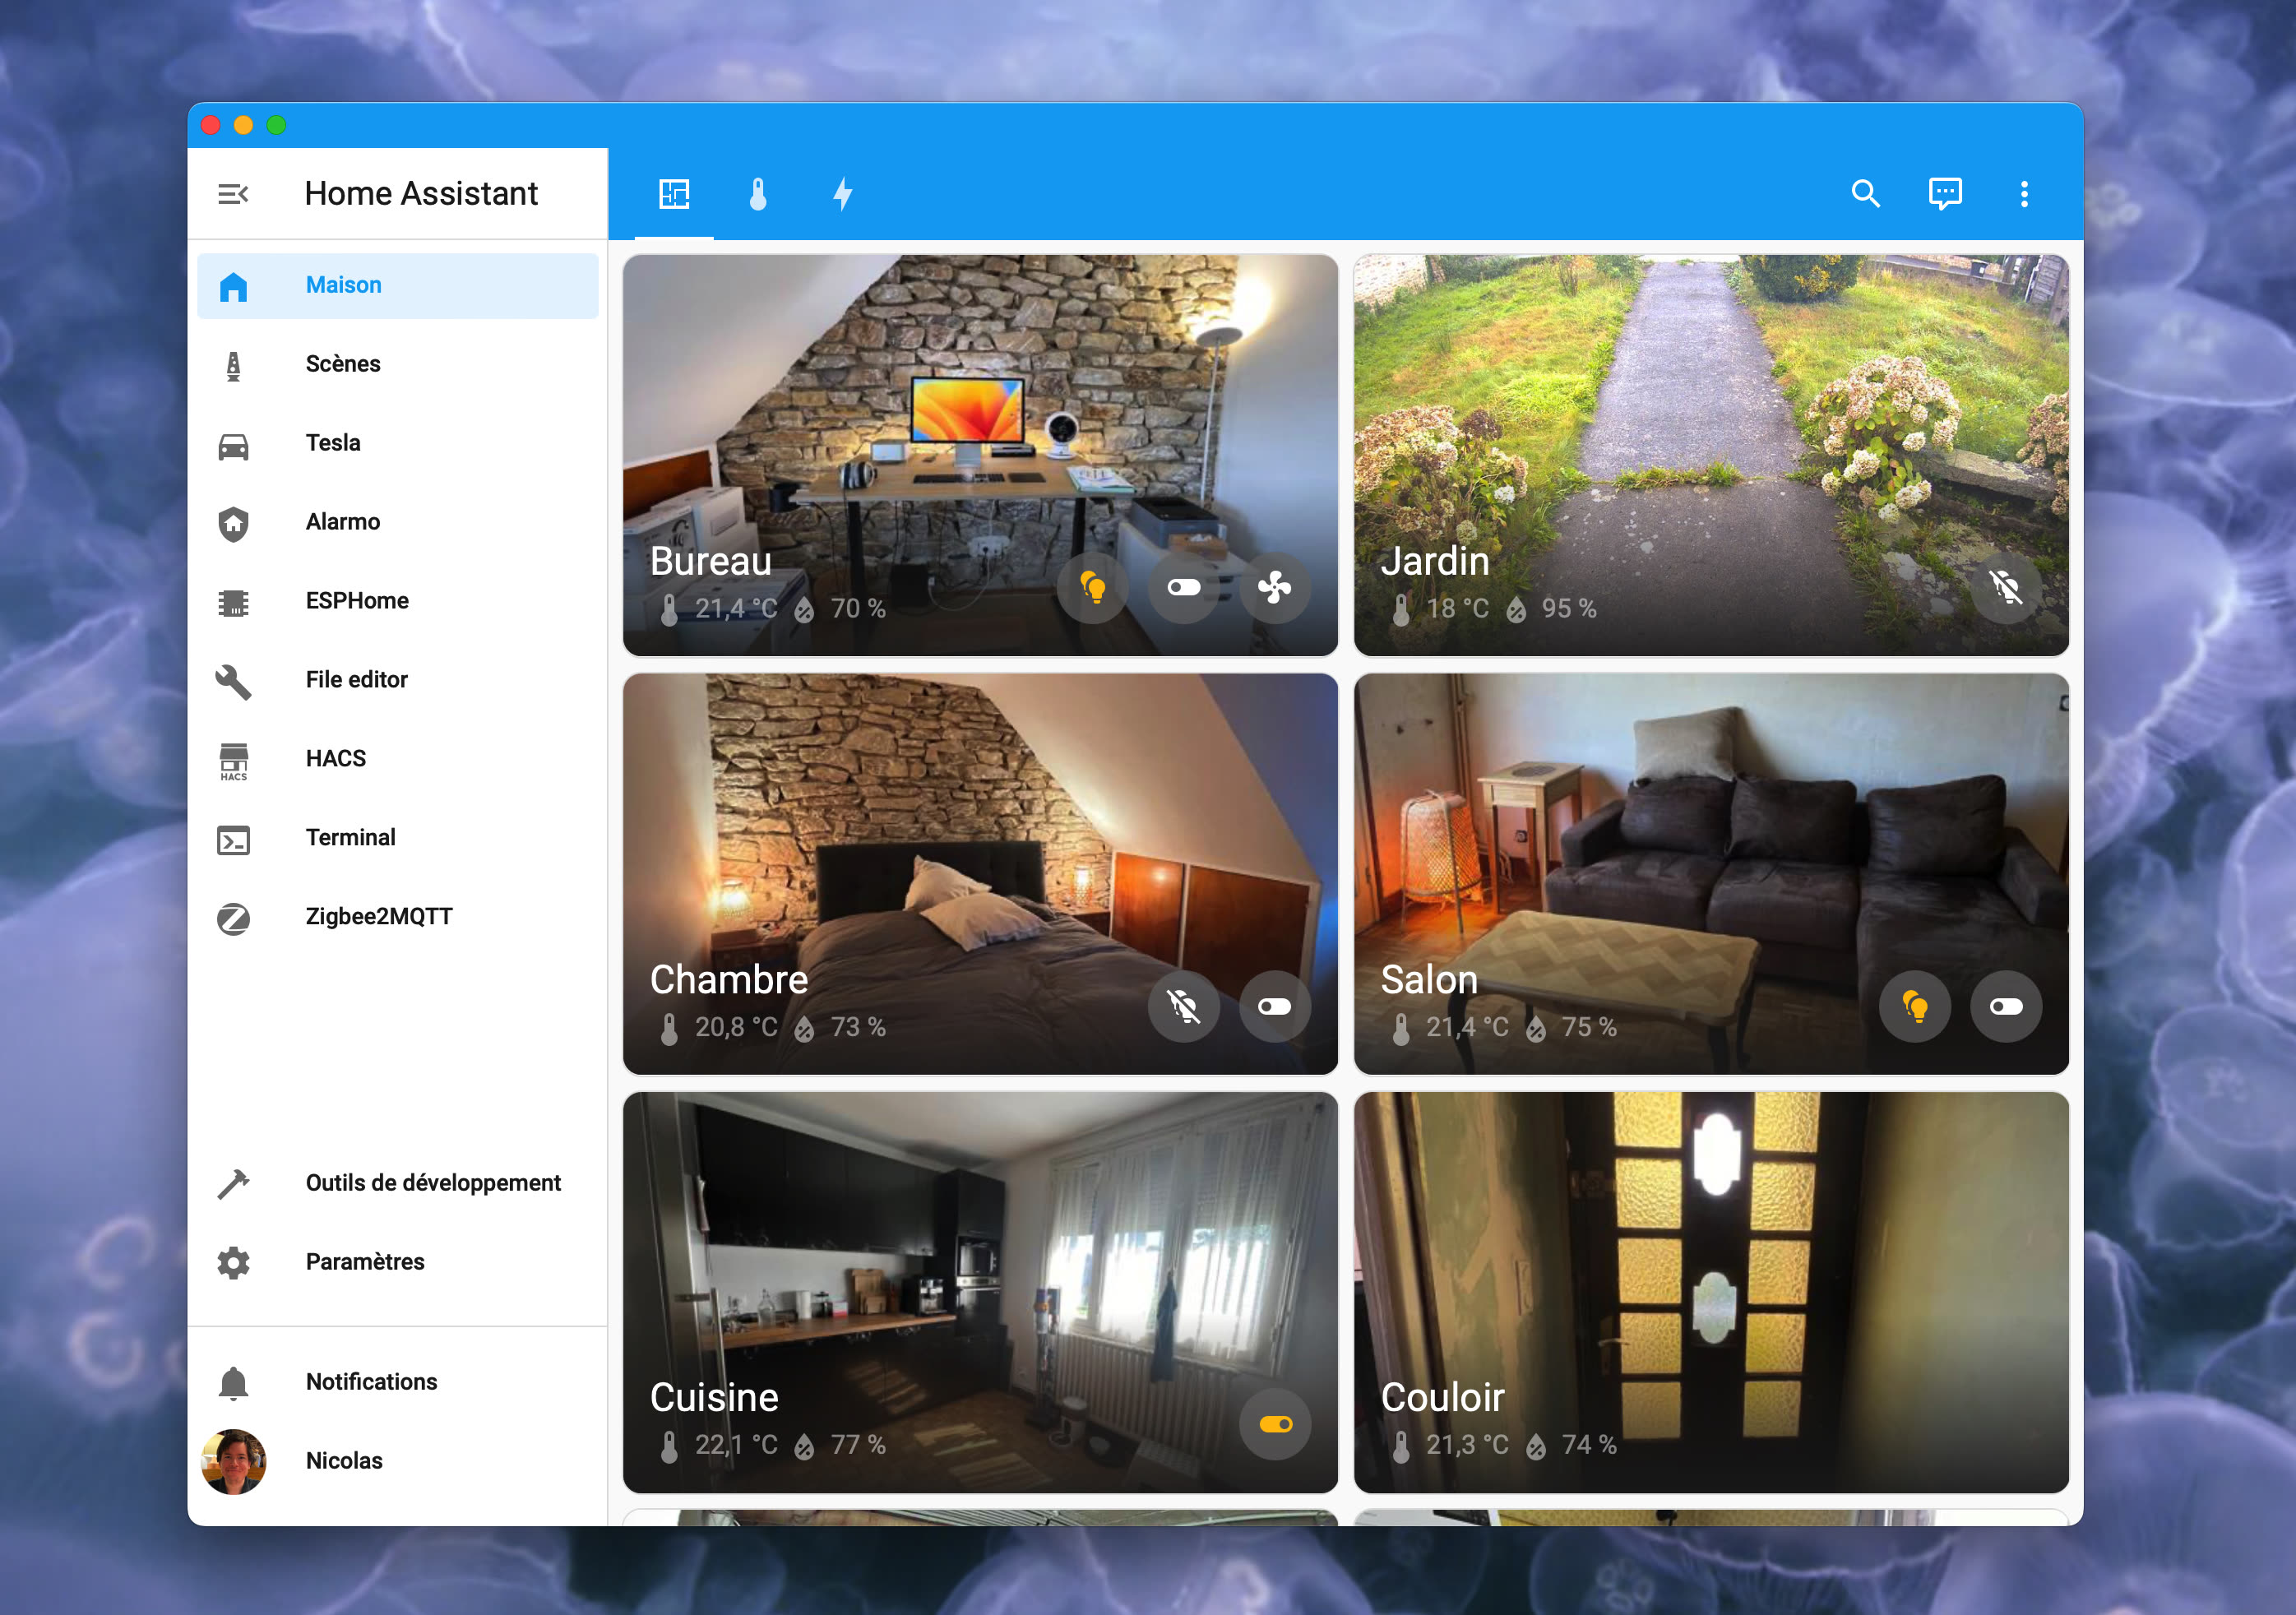The width and height of the screenshot is (2296, 1615).
Task: Click the fan icon on the Bureau card
Action: click(x=1275, y=588)
